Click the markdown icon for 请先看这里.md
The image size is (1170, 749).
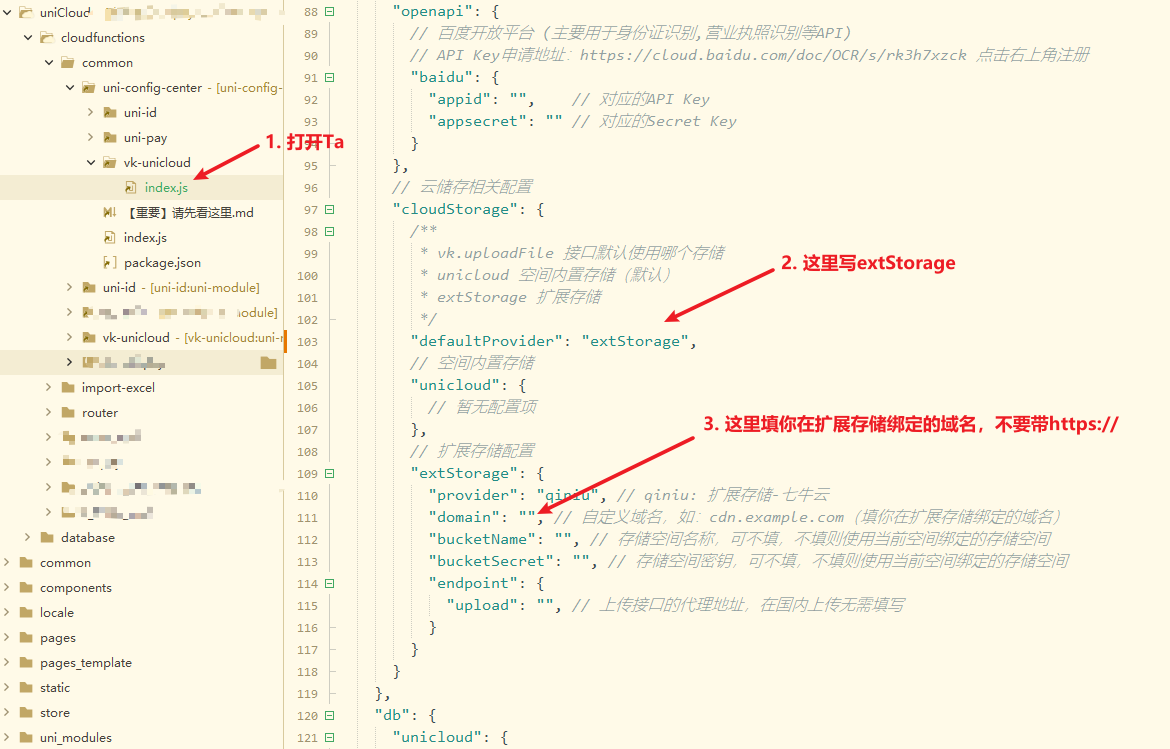(110, 213)
